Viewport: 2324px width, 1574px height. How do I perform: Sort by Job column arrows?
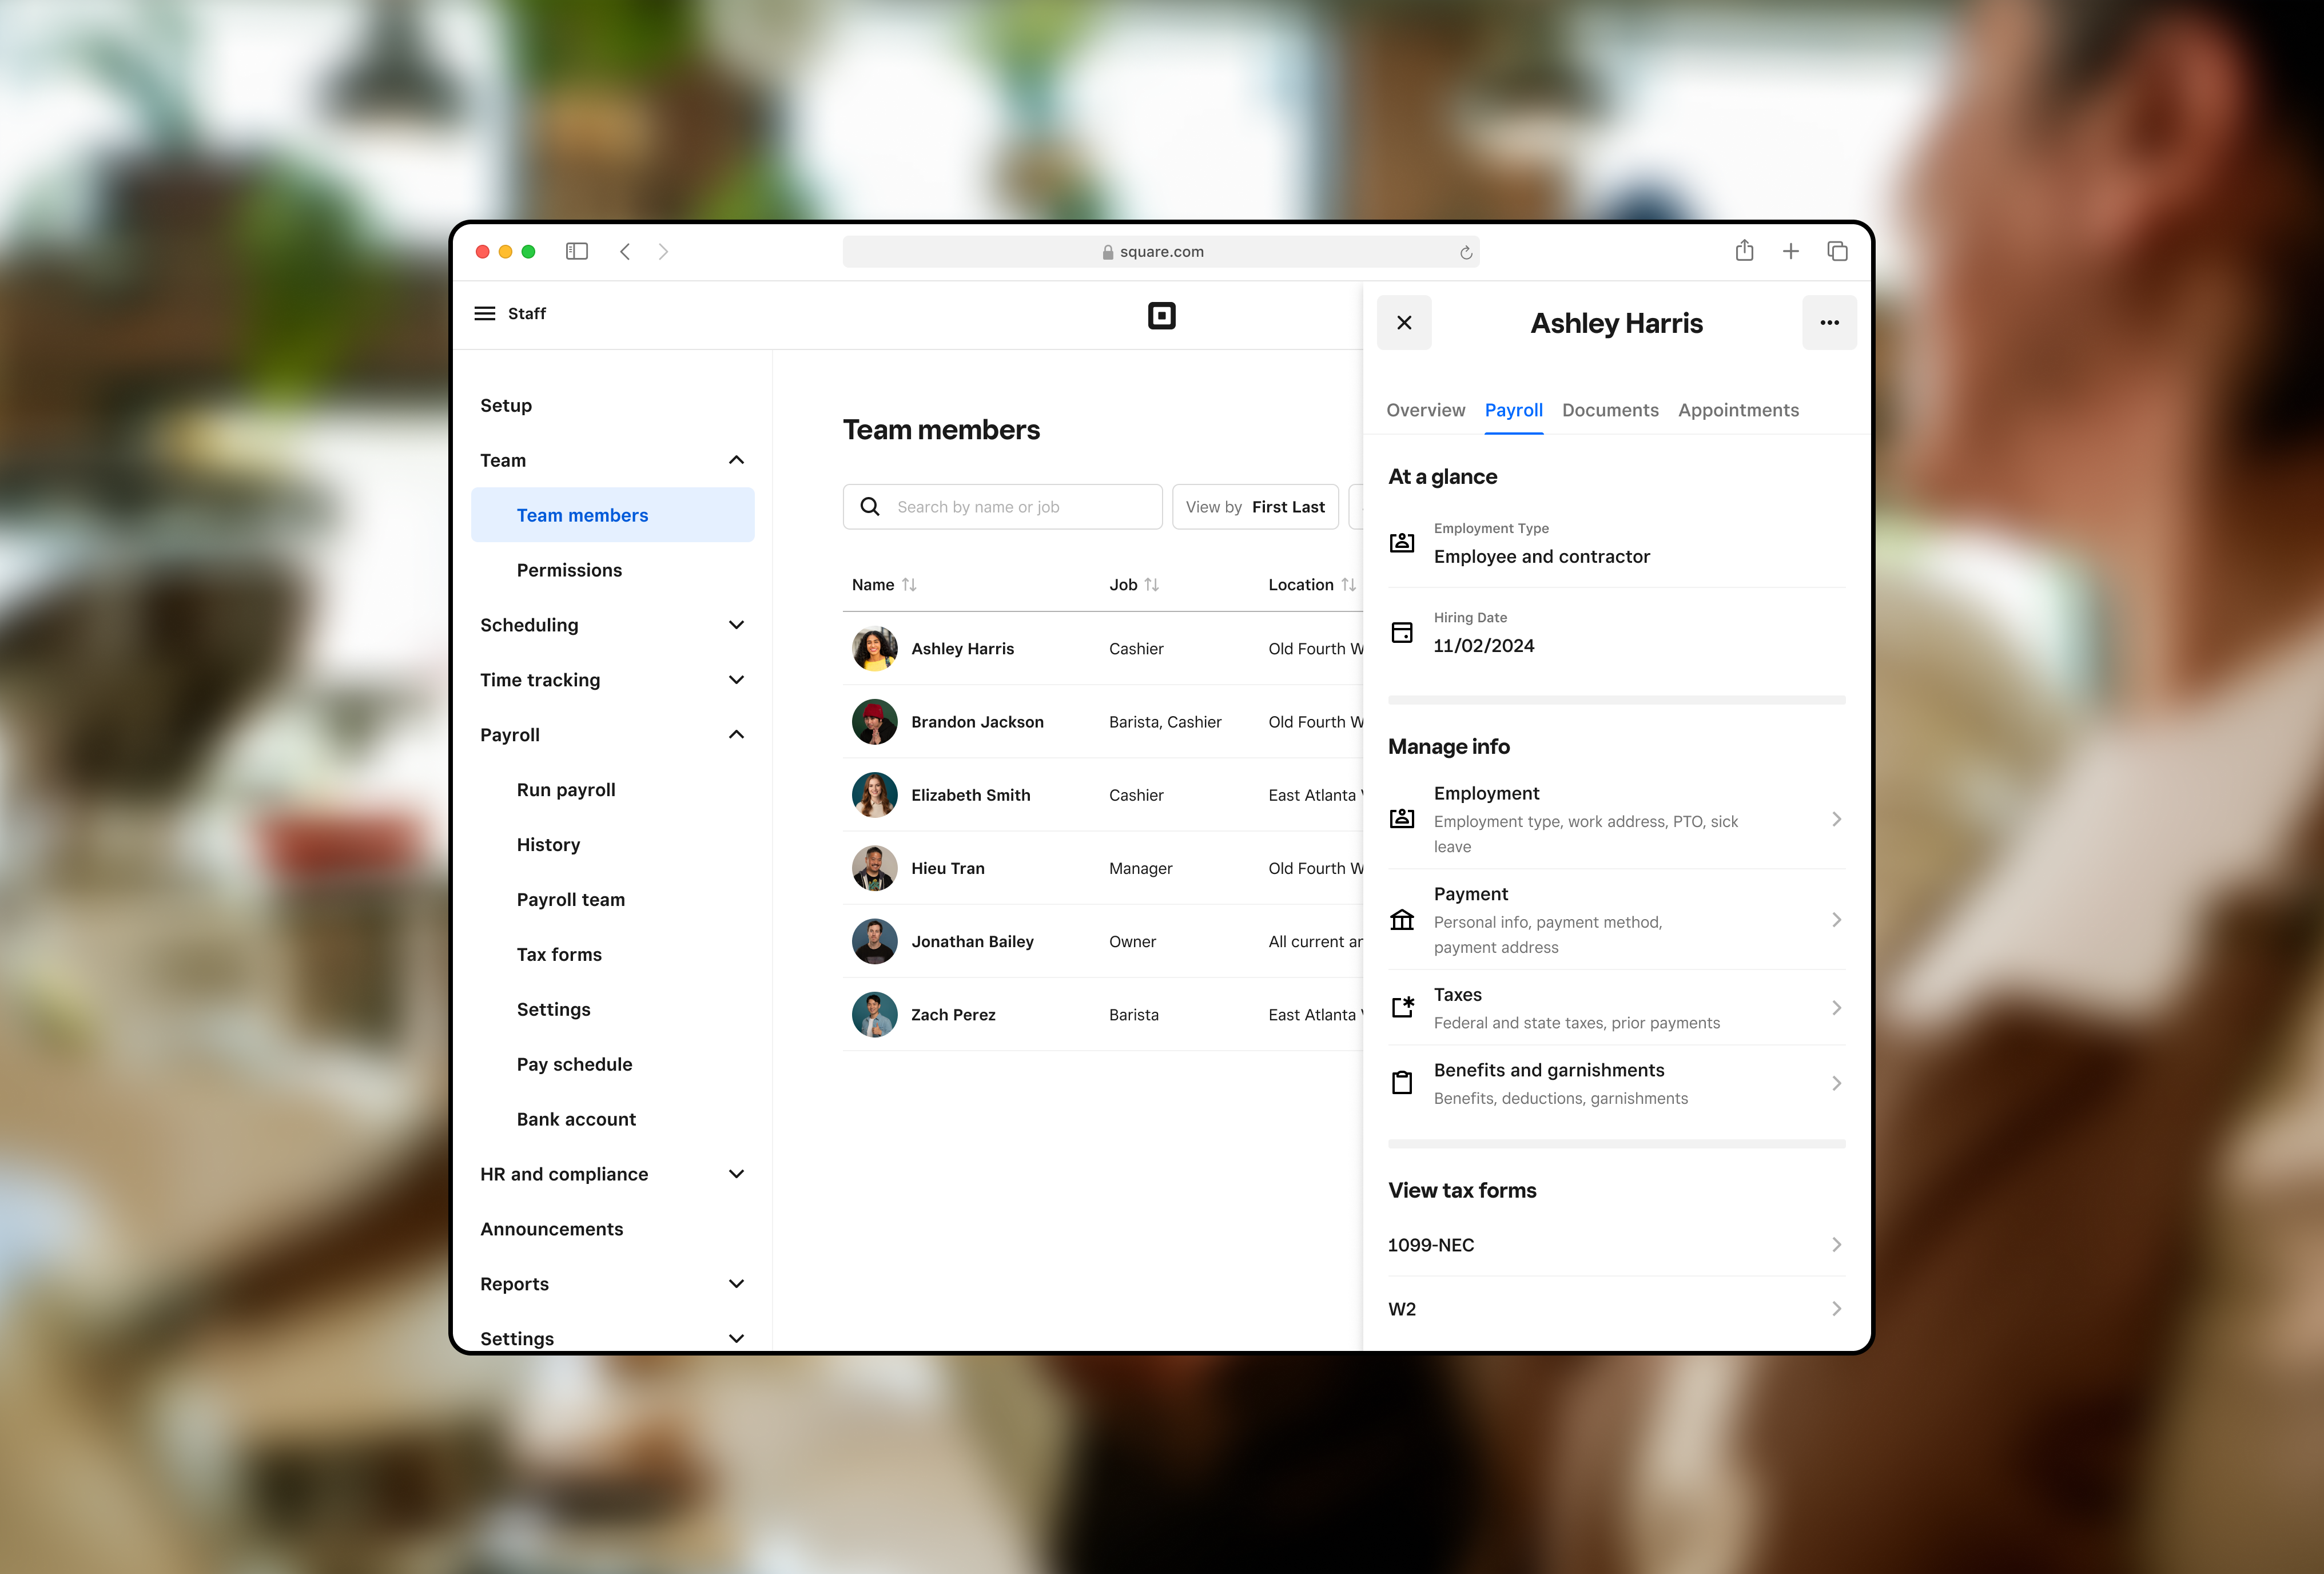point(1152,585)
